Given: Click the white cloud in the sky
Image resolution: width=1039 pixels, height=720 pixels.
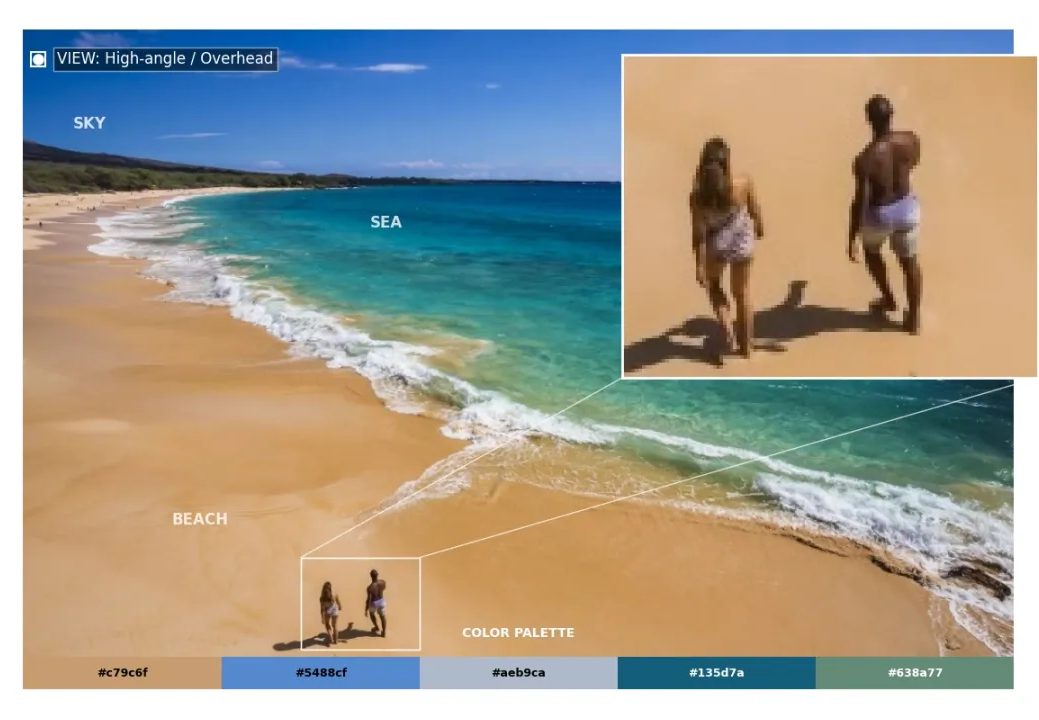Looking at the screenshot, I should [x=392, y=68].
